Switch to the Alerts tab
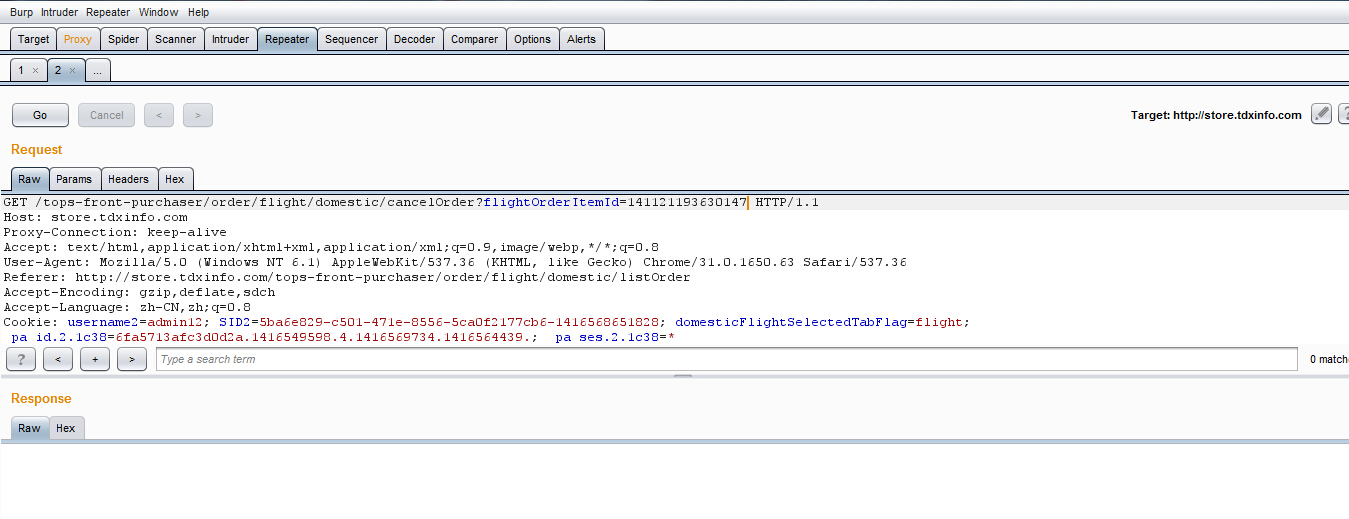This screenshot has height=519, width=1349. coord(581,39)
